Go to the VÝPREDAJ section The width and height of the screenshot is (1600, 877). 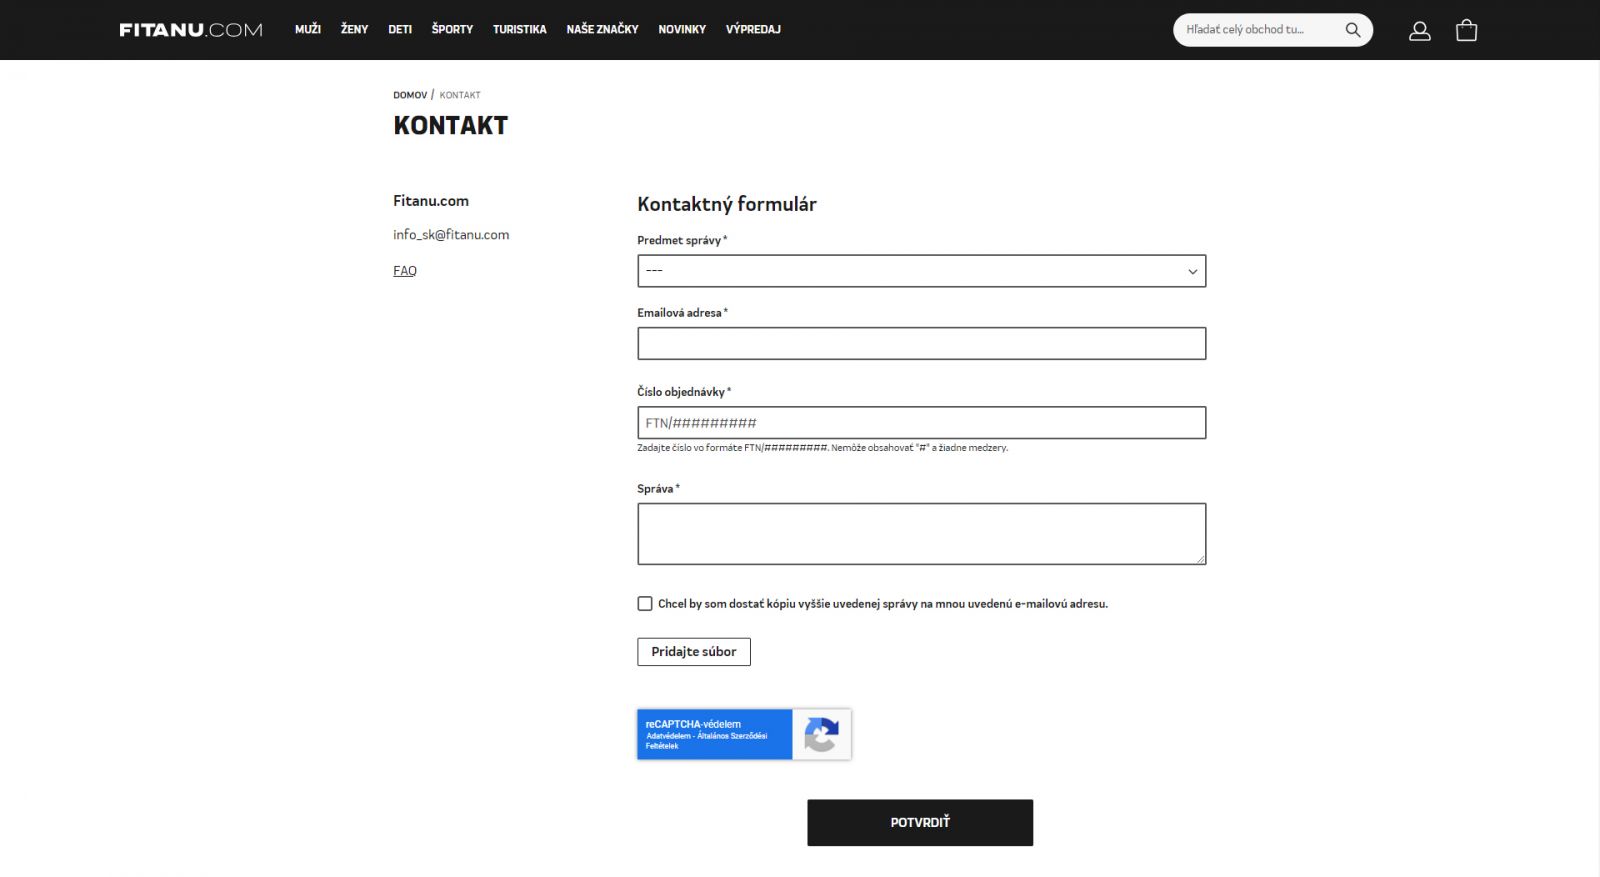click(x=753, y=30)
